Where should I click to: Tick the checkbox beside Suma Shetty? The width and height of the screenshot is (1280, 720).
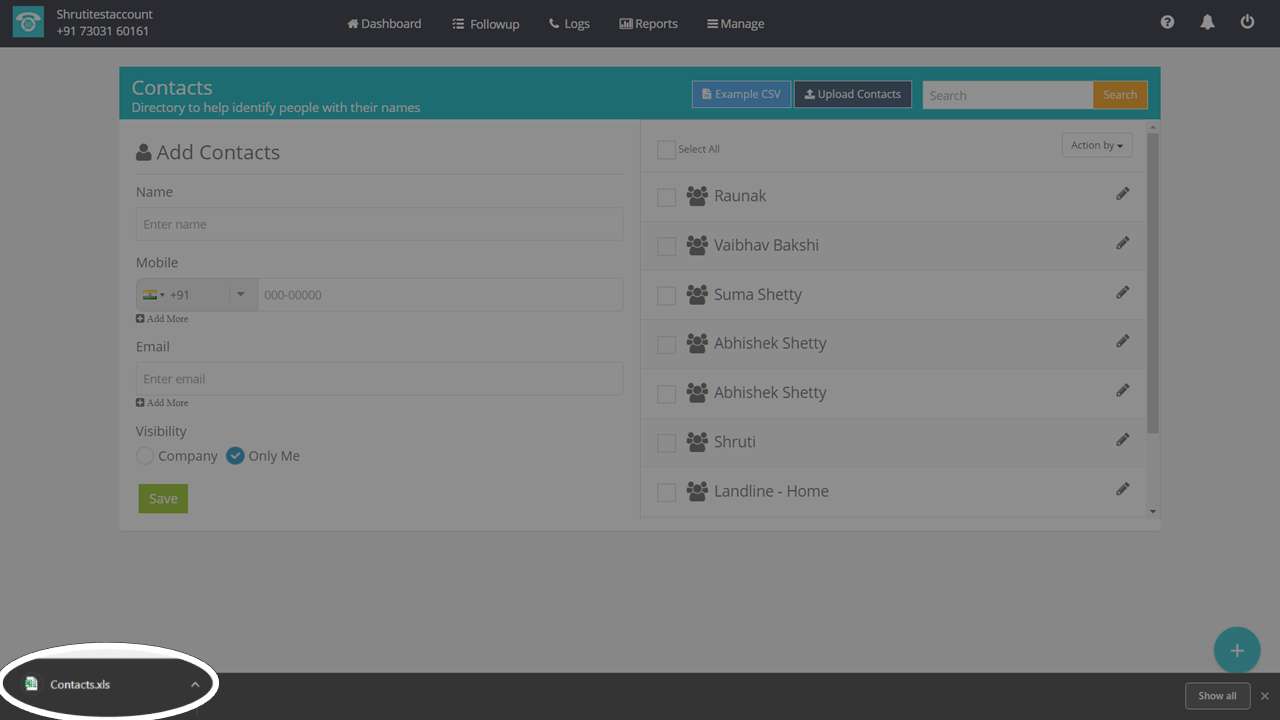pos(666,296)
